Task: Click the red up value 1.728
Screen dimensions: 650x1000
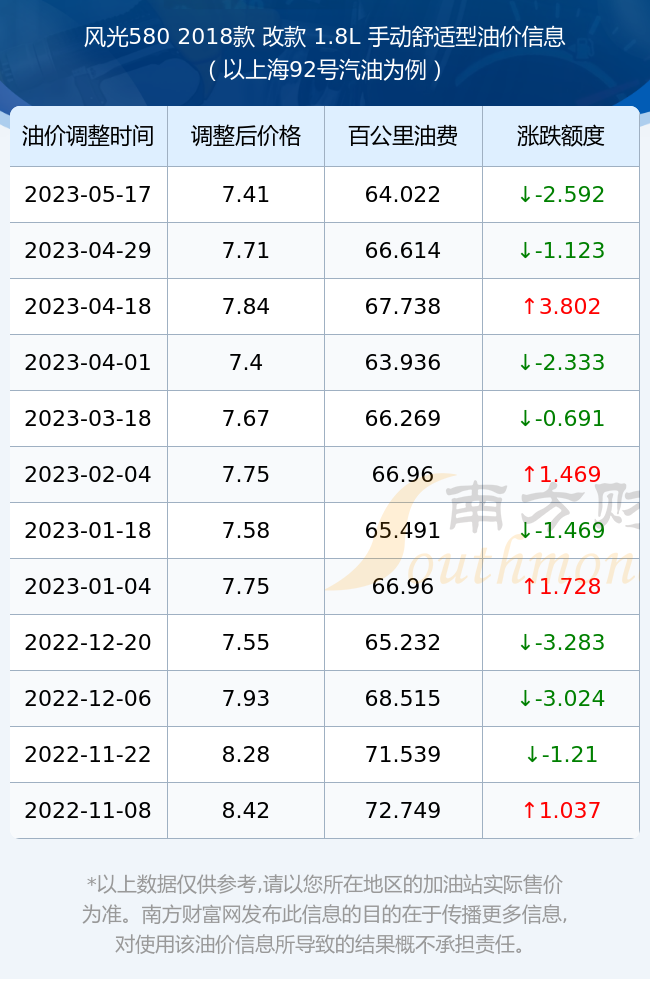Action: click(561, 586)
